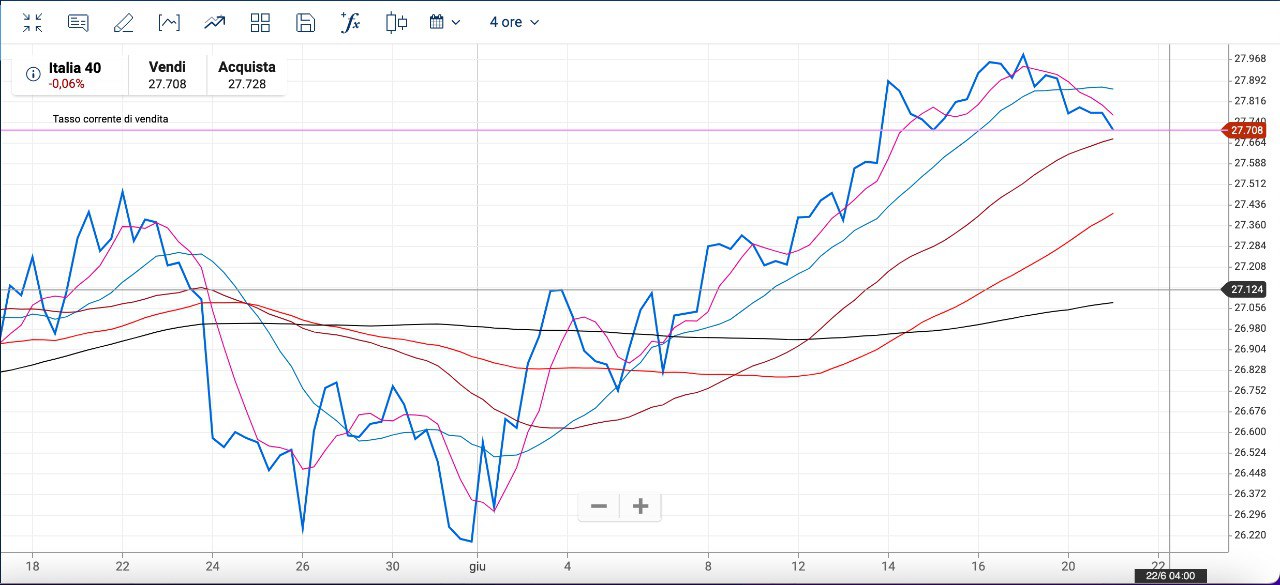
Task: Zoom out the chart with minus button
Action: [599, 507]
